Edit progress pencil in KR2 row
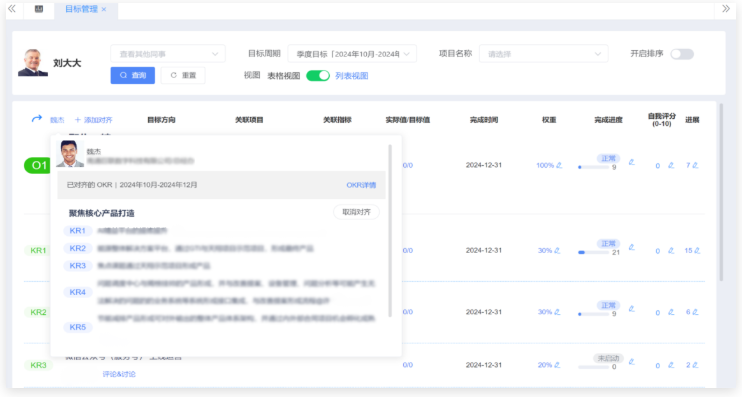Viewport: 742px width, 397px height. click(631, 309)
